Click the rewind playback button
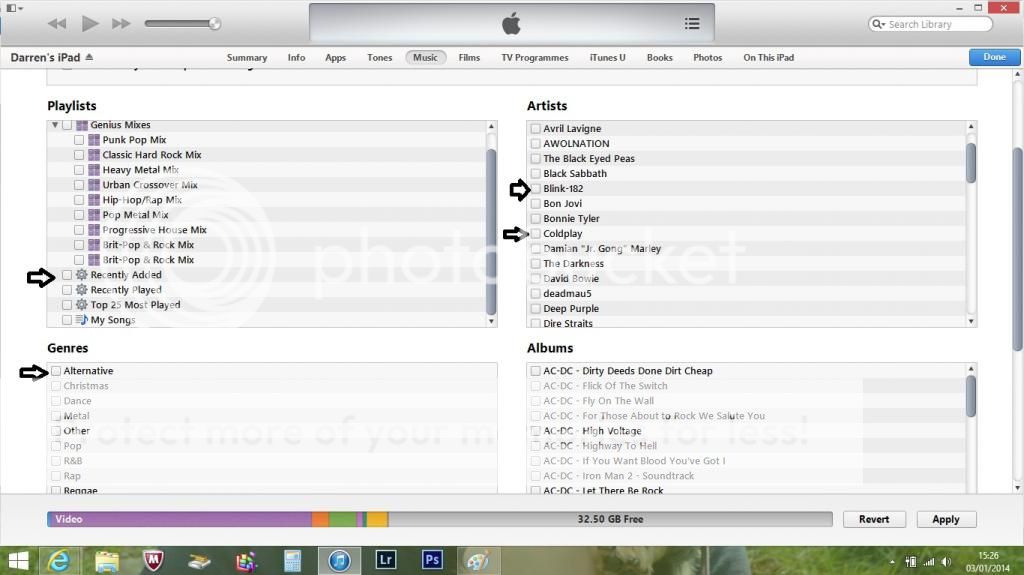1024x575 pixels. click(57, 24)
